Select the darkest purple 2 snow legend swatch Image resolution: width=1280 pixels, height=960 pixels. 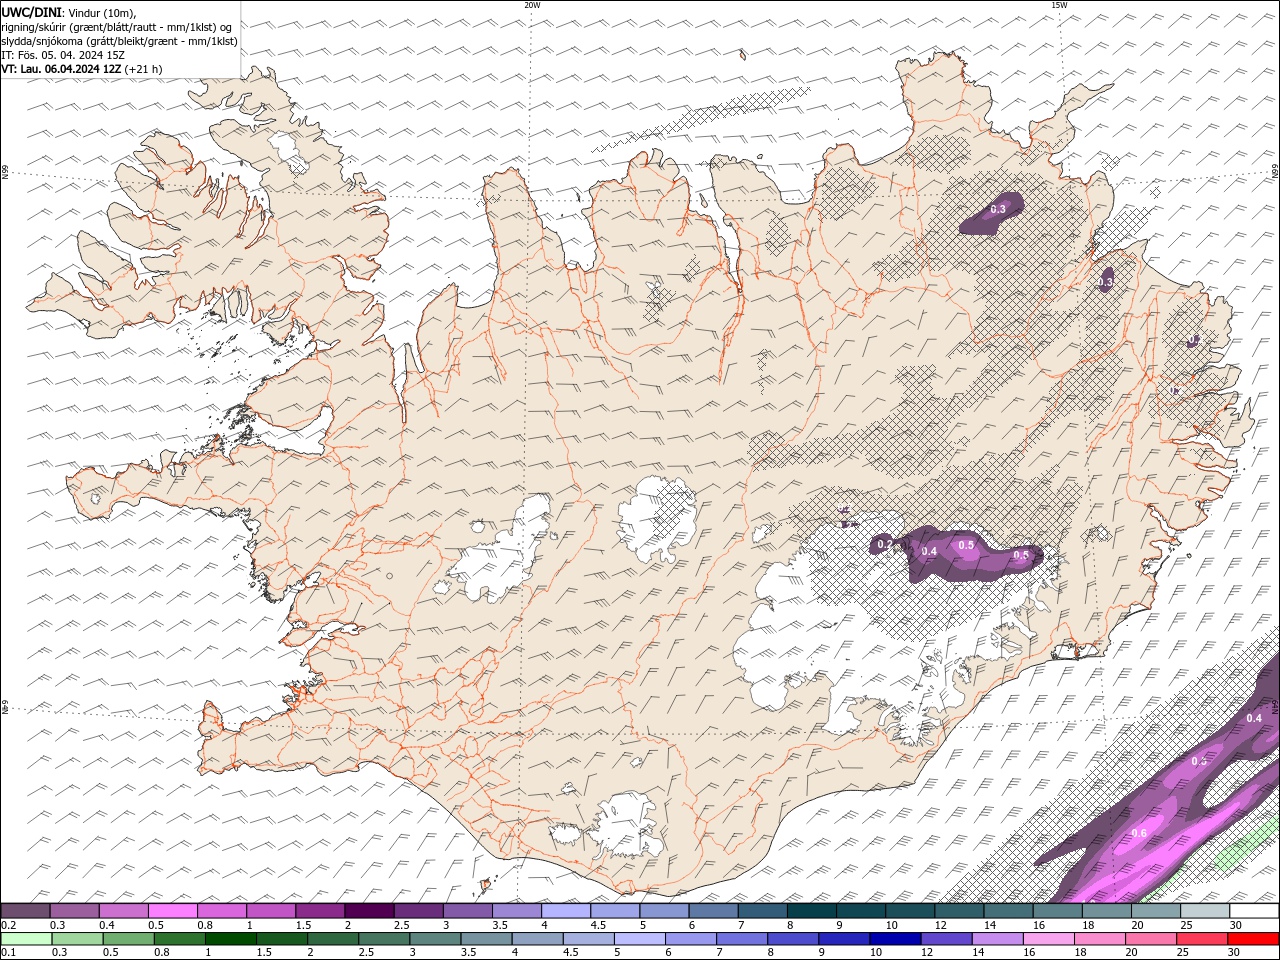click(x=369, y=911)
